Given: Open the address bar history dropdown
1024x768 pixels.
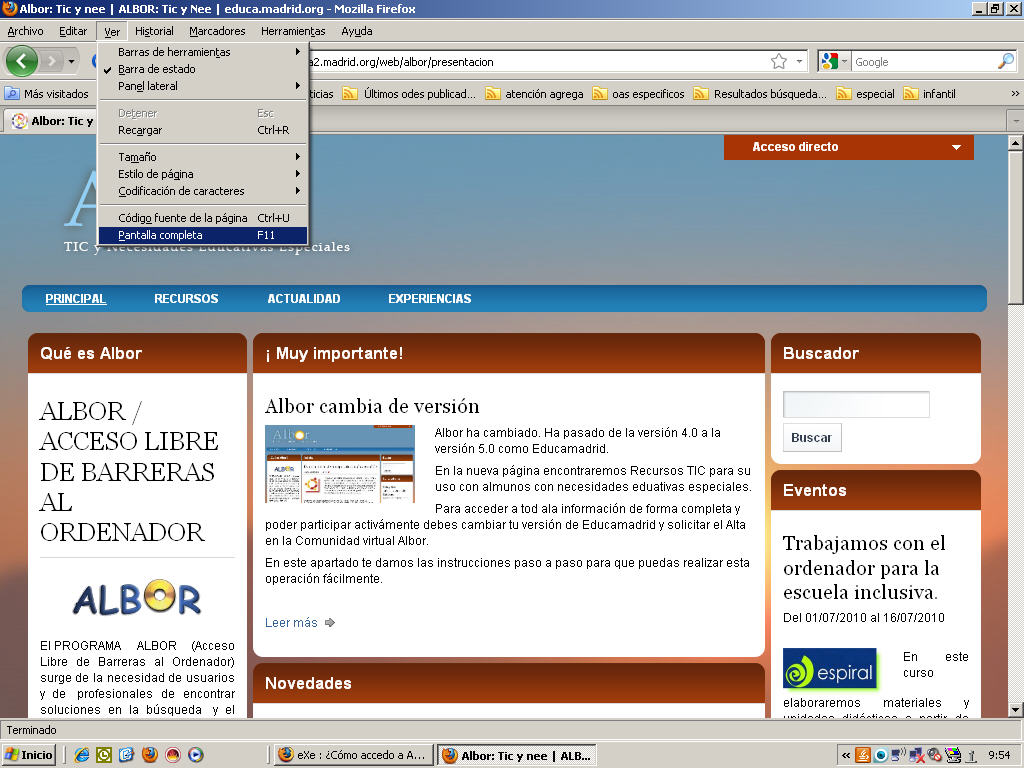Looking at the screenshot, I should pos(799,61).
